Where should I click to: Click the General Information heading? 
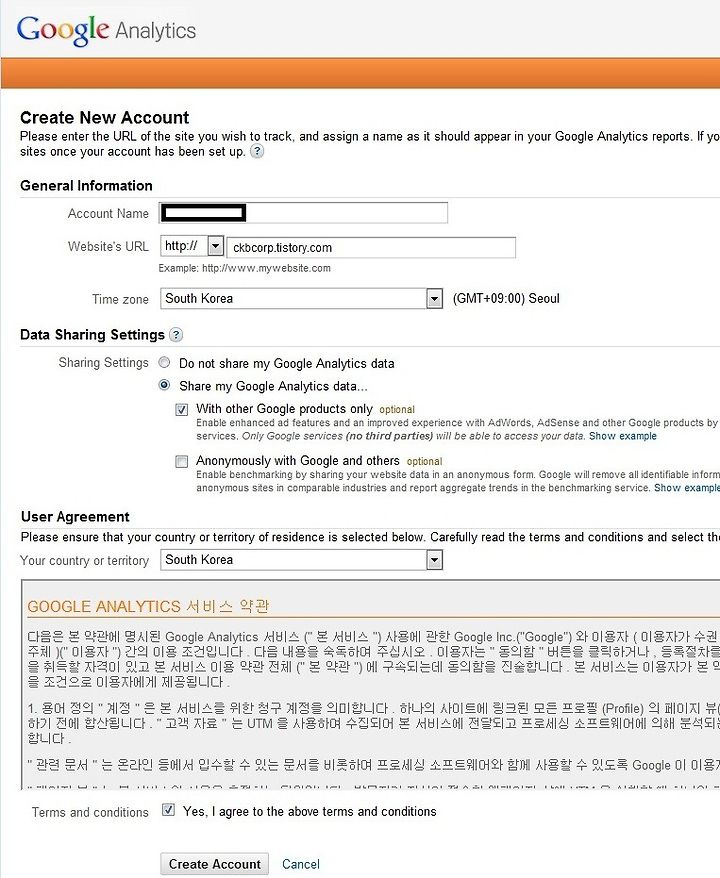click(x=86, y=186)
